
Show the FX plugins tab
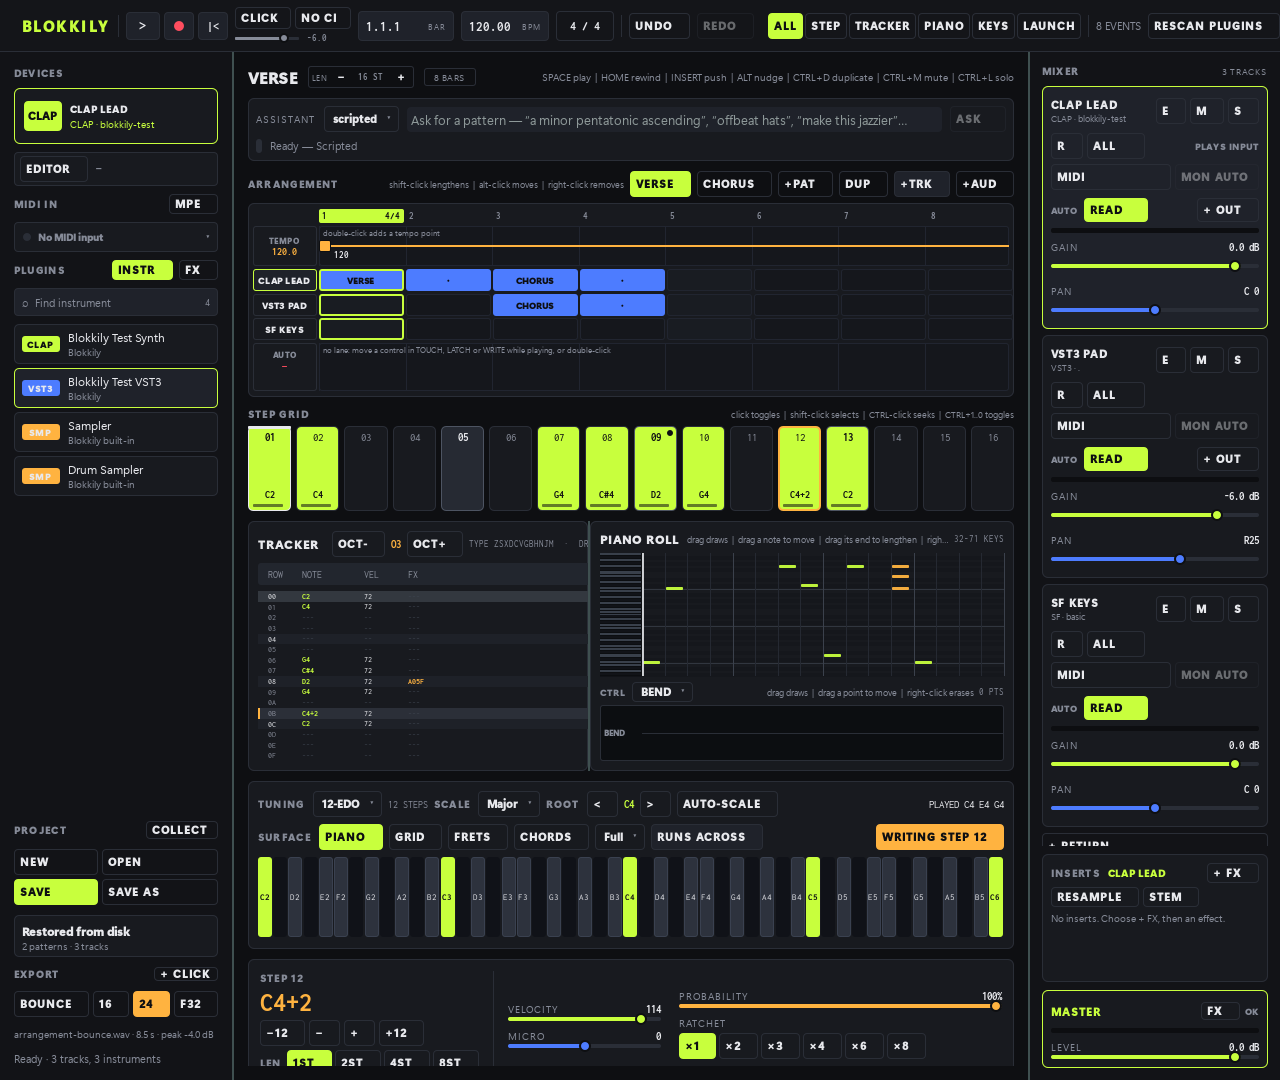click(197, 270)
